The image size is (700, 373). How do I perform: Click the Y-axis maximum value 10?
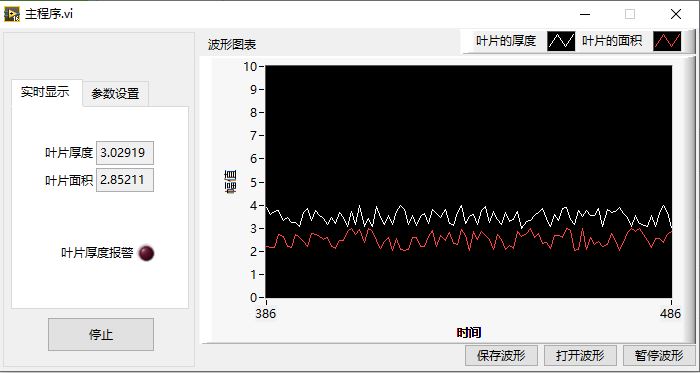pyautogui.click(x=250, y=66)
